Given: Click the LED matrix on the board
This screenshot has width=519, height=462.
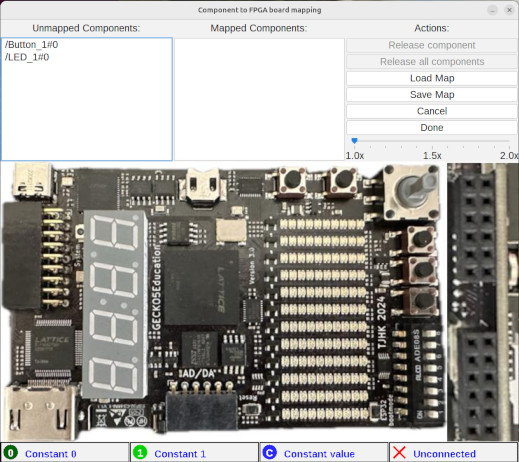Looking at the screenshot, I should 323,319.
